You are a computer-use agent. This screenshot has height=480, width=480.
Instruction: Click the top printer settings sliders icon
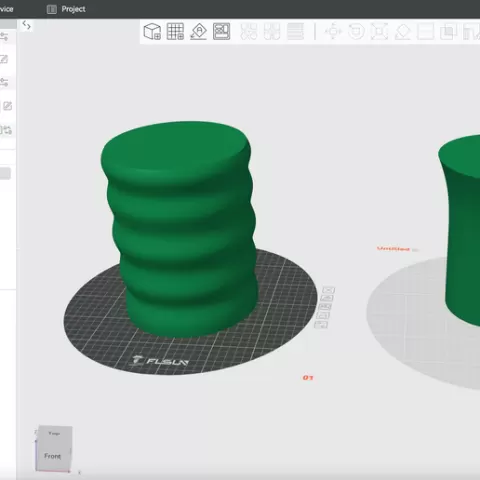pyautogui.click(x=4, y=37)
